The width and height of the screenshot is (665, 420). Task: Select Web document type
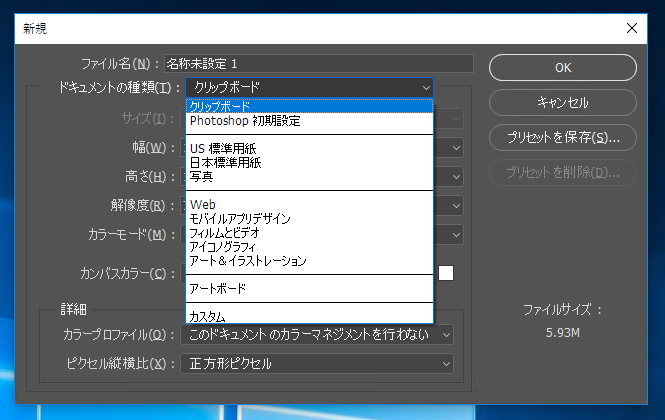pos(310,204)
